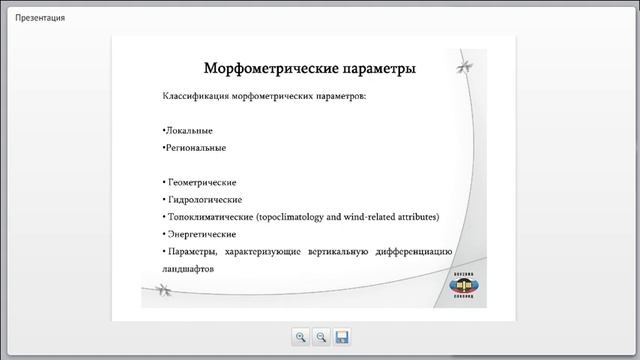Click the slide image in the viewer
The image size is (640, 360).
coord(313,178)
